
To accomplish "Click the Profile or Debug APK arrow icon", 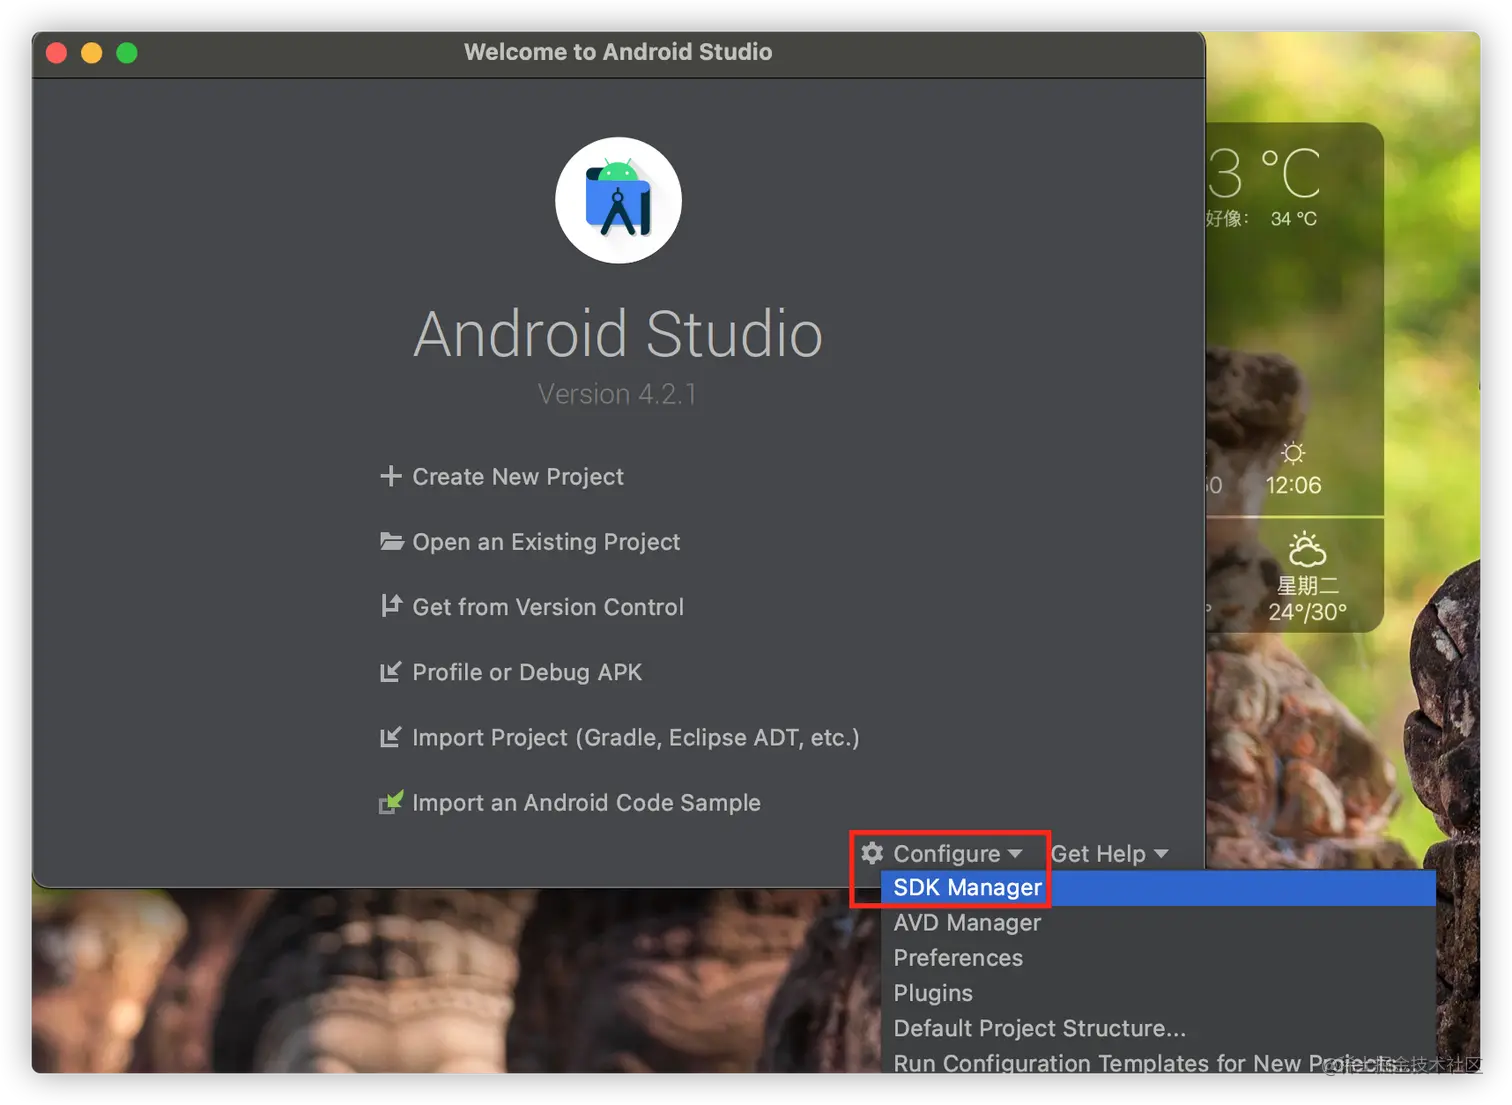I will coord(390,672).
